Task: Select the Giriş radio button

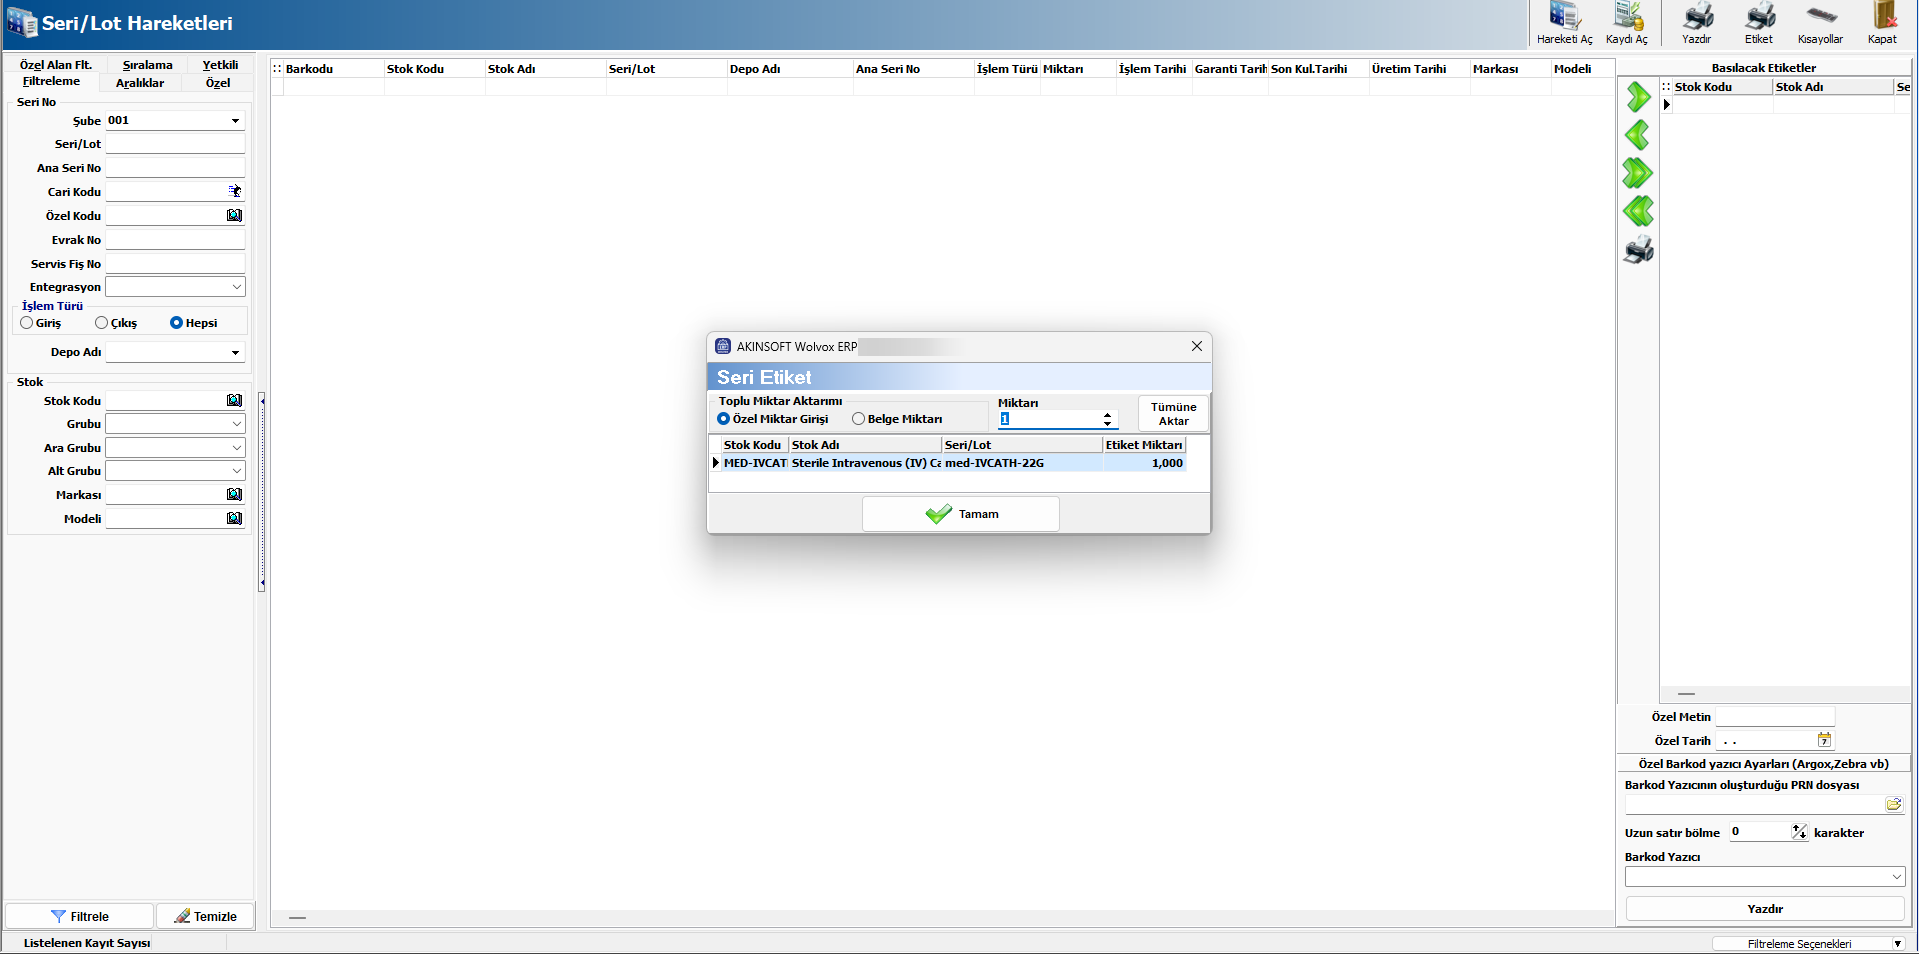Action: pos(27,323)
